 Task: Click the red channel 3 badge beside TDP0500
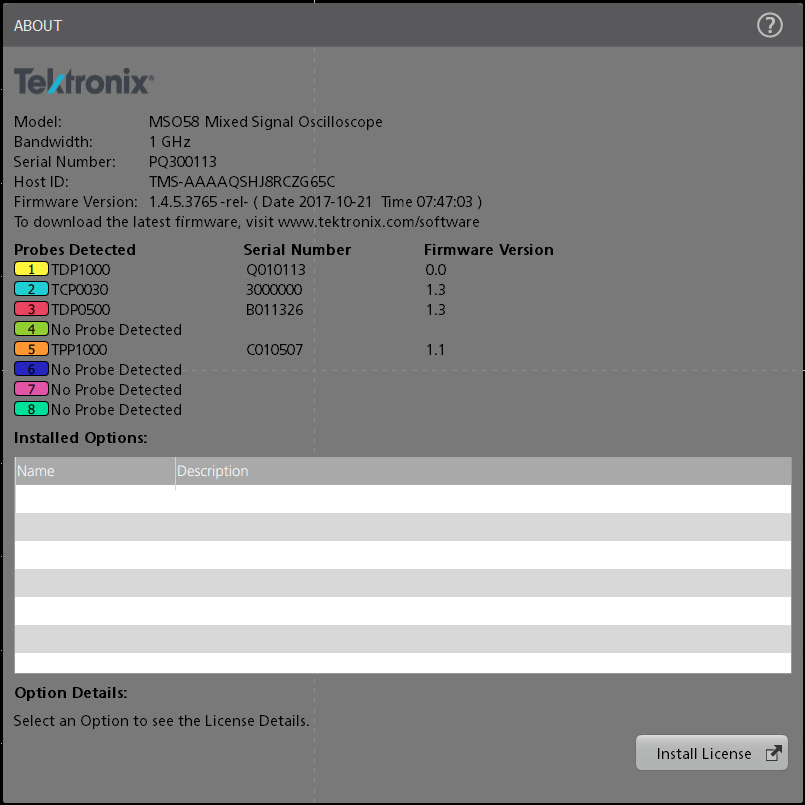29,309
